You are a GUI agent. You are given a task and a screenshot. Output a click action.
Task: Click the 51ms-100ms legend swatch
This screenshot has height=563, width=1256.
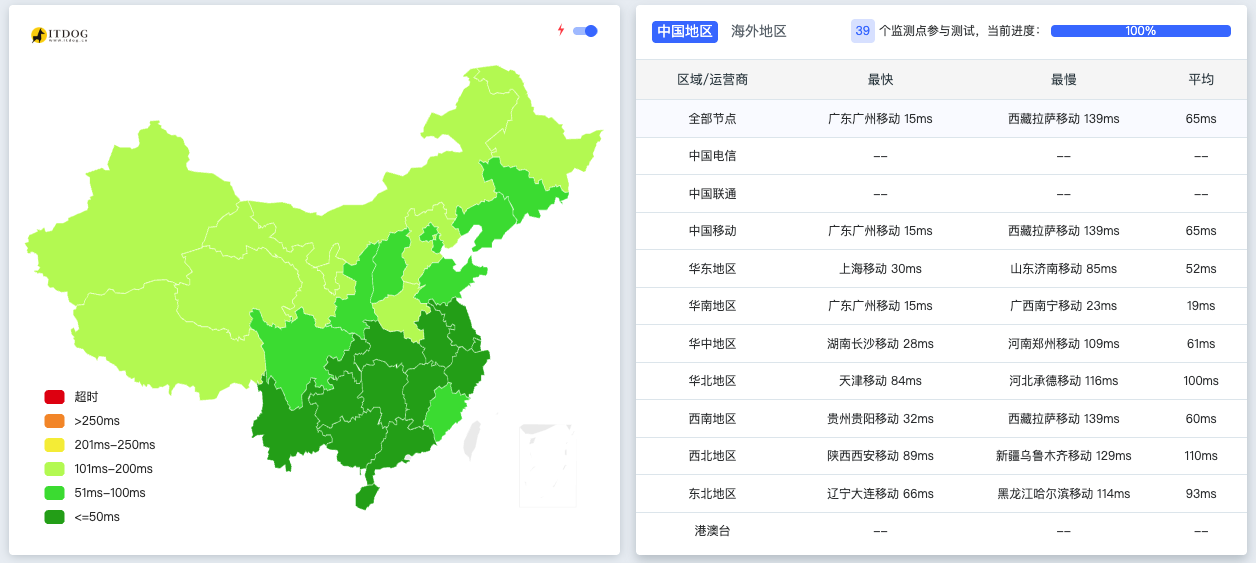54,493
